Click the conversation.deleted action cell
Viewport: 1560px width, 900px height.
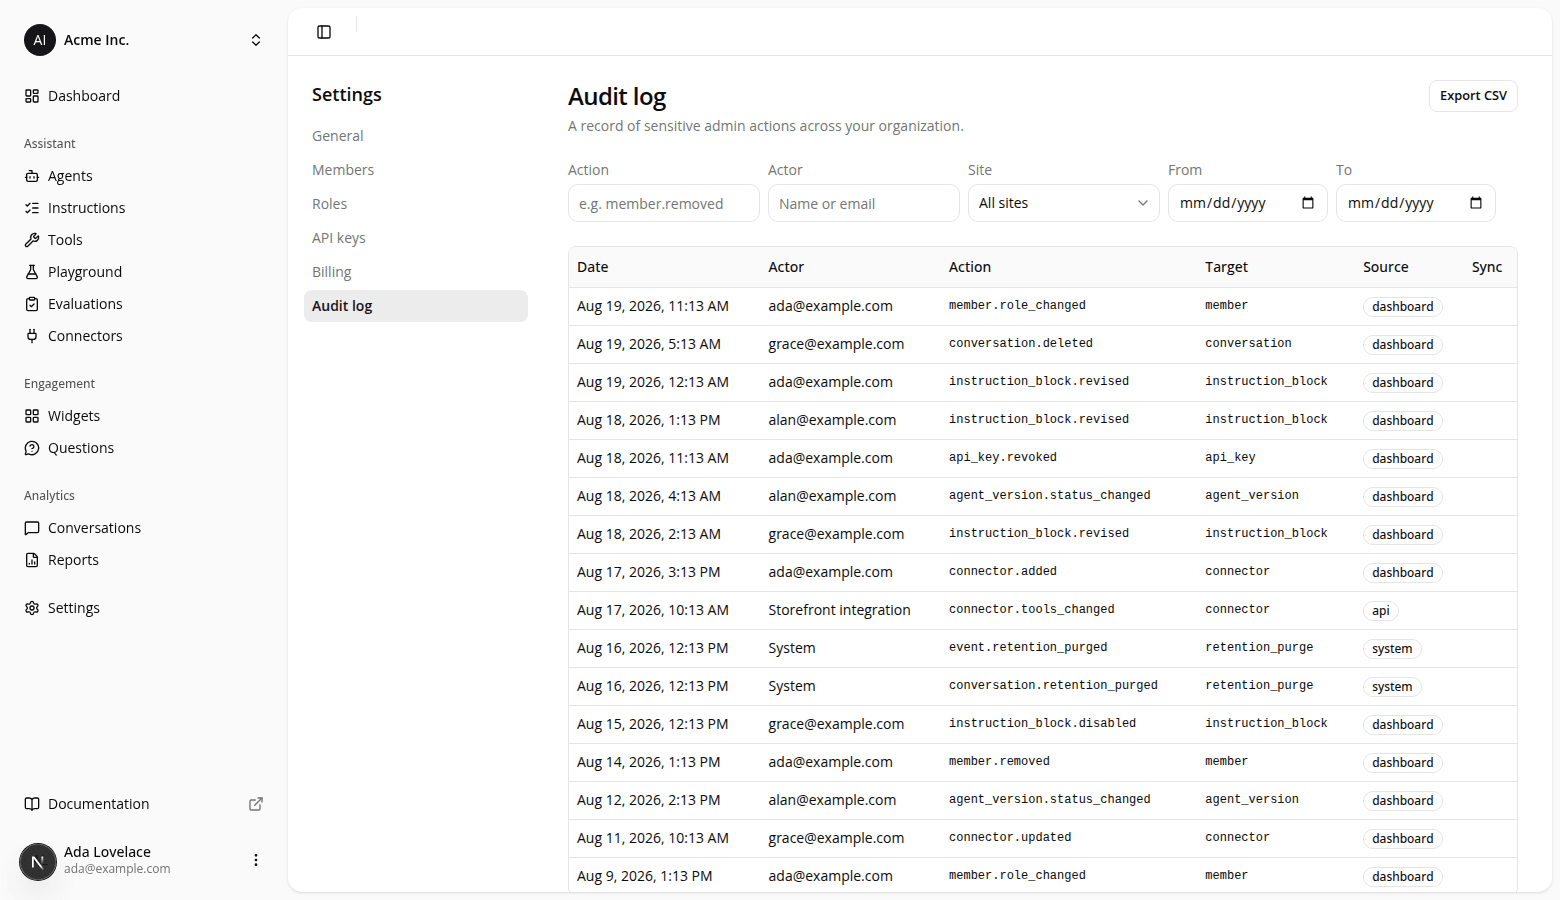pyautogui.click(x=1021, y=343)
